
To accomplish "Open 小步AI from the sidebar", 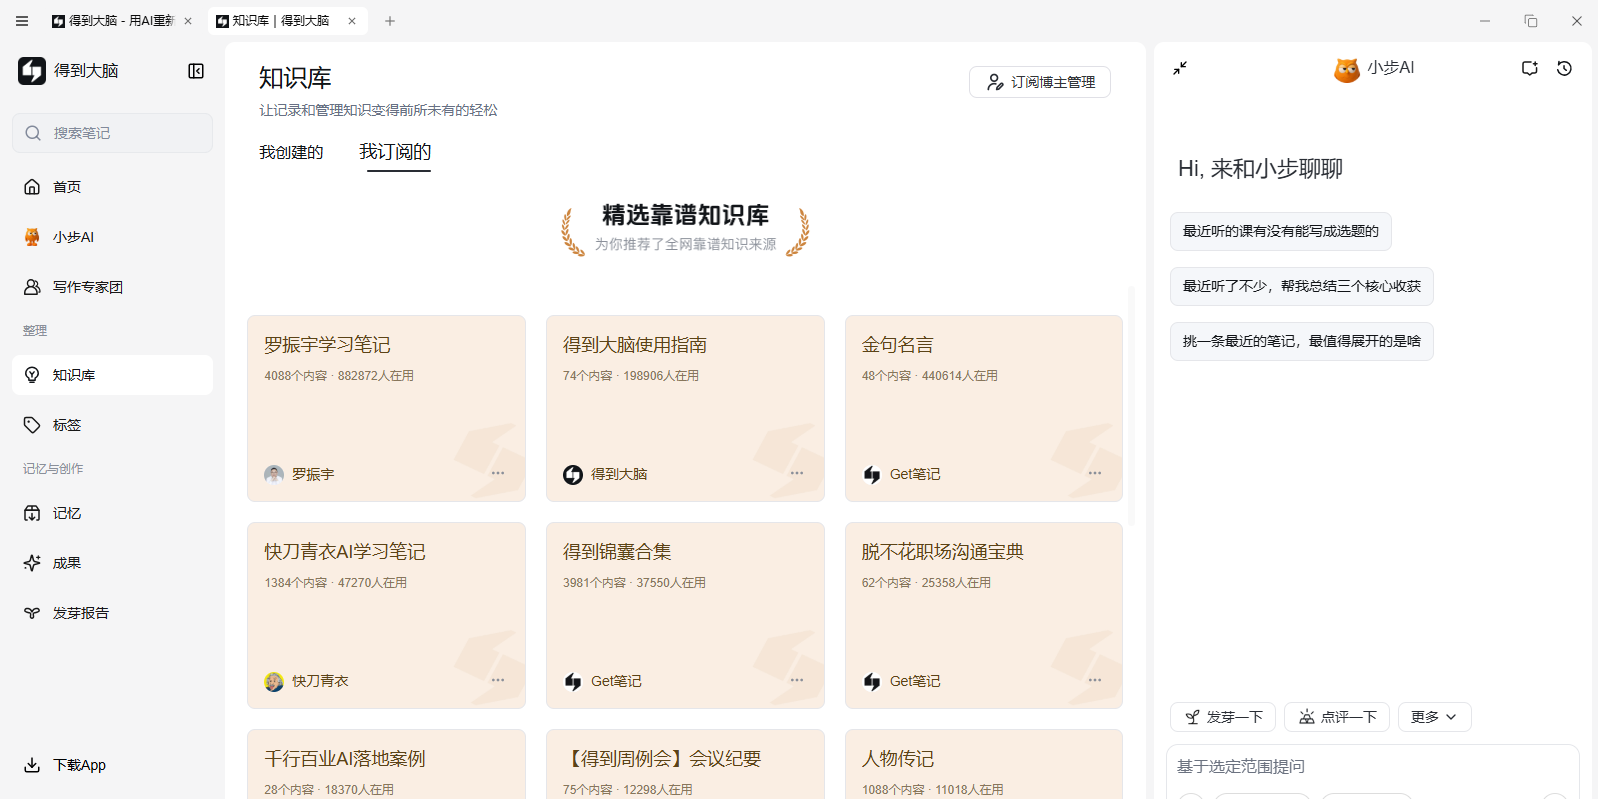I will click(112, 237).
